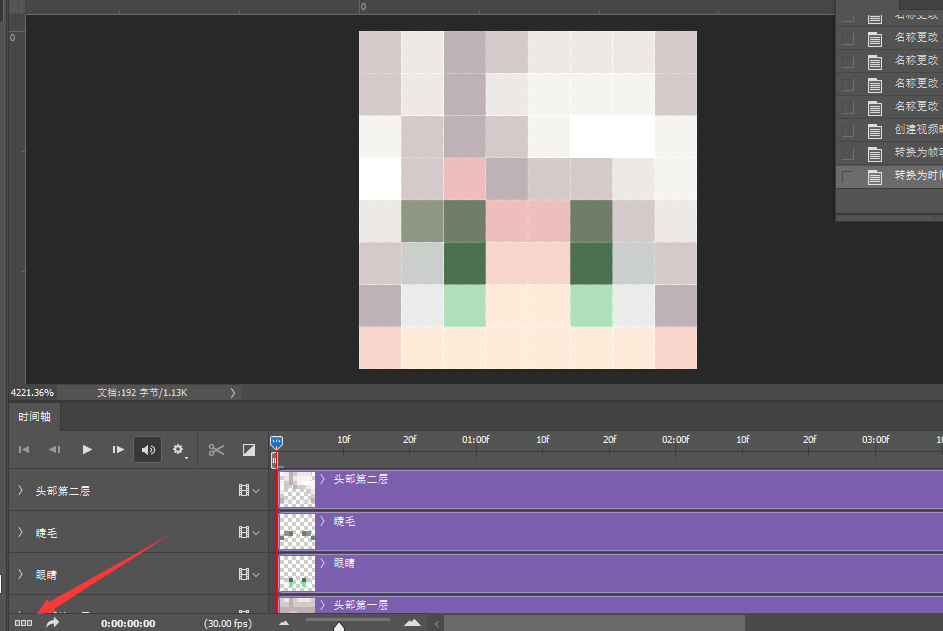Select highlighted 转换为时间 history state text
This screenshot has width=943, height=631.
(918, 175)
